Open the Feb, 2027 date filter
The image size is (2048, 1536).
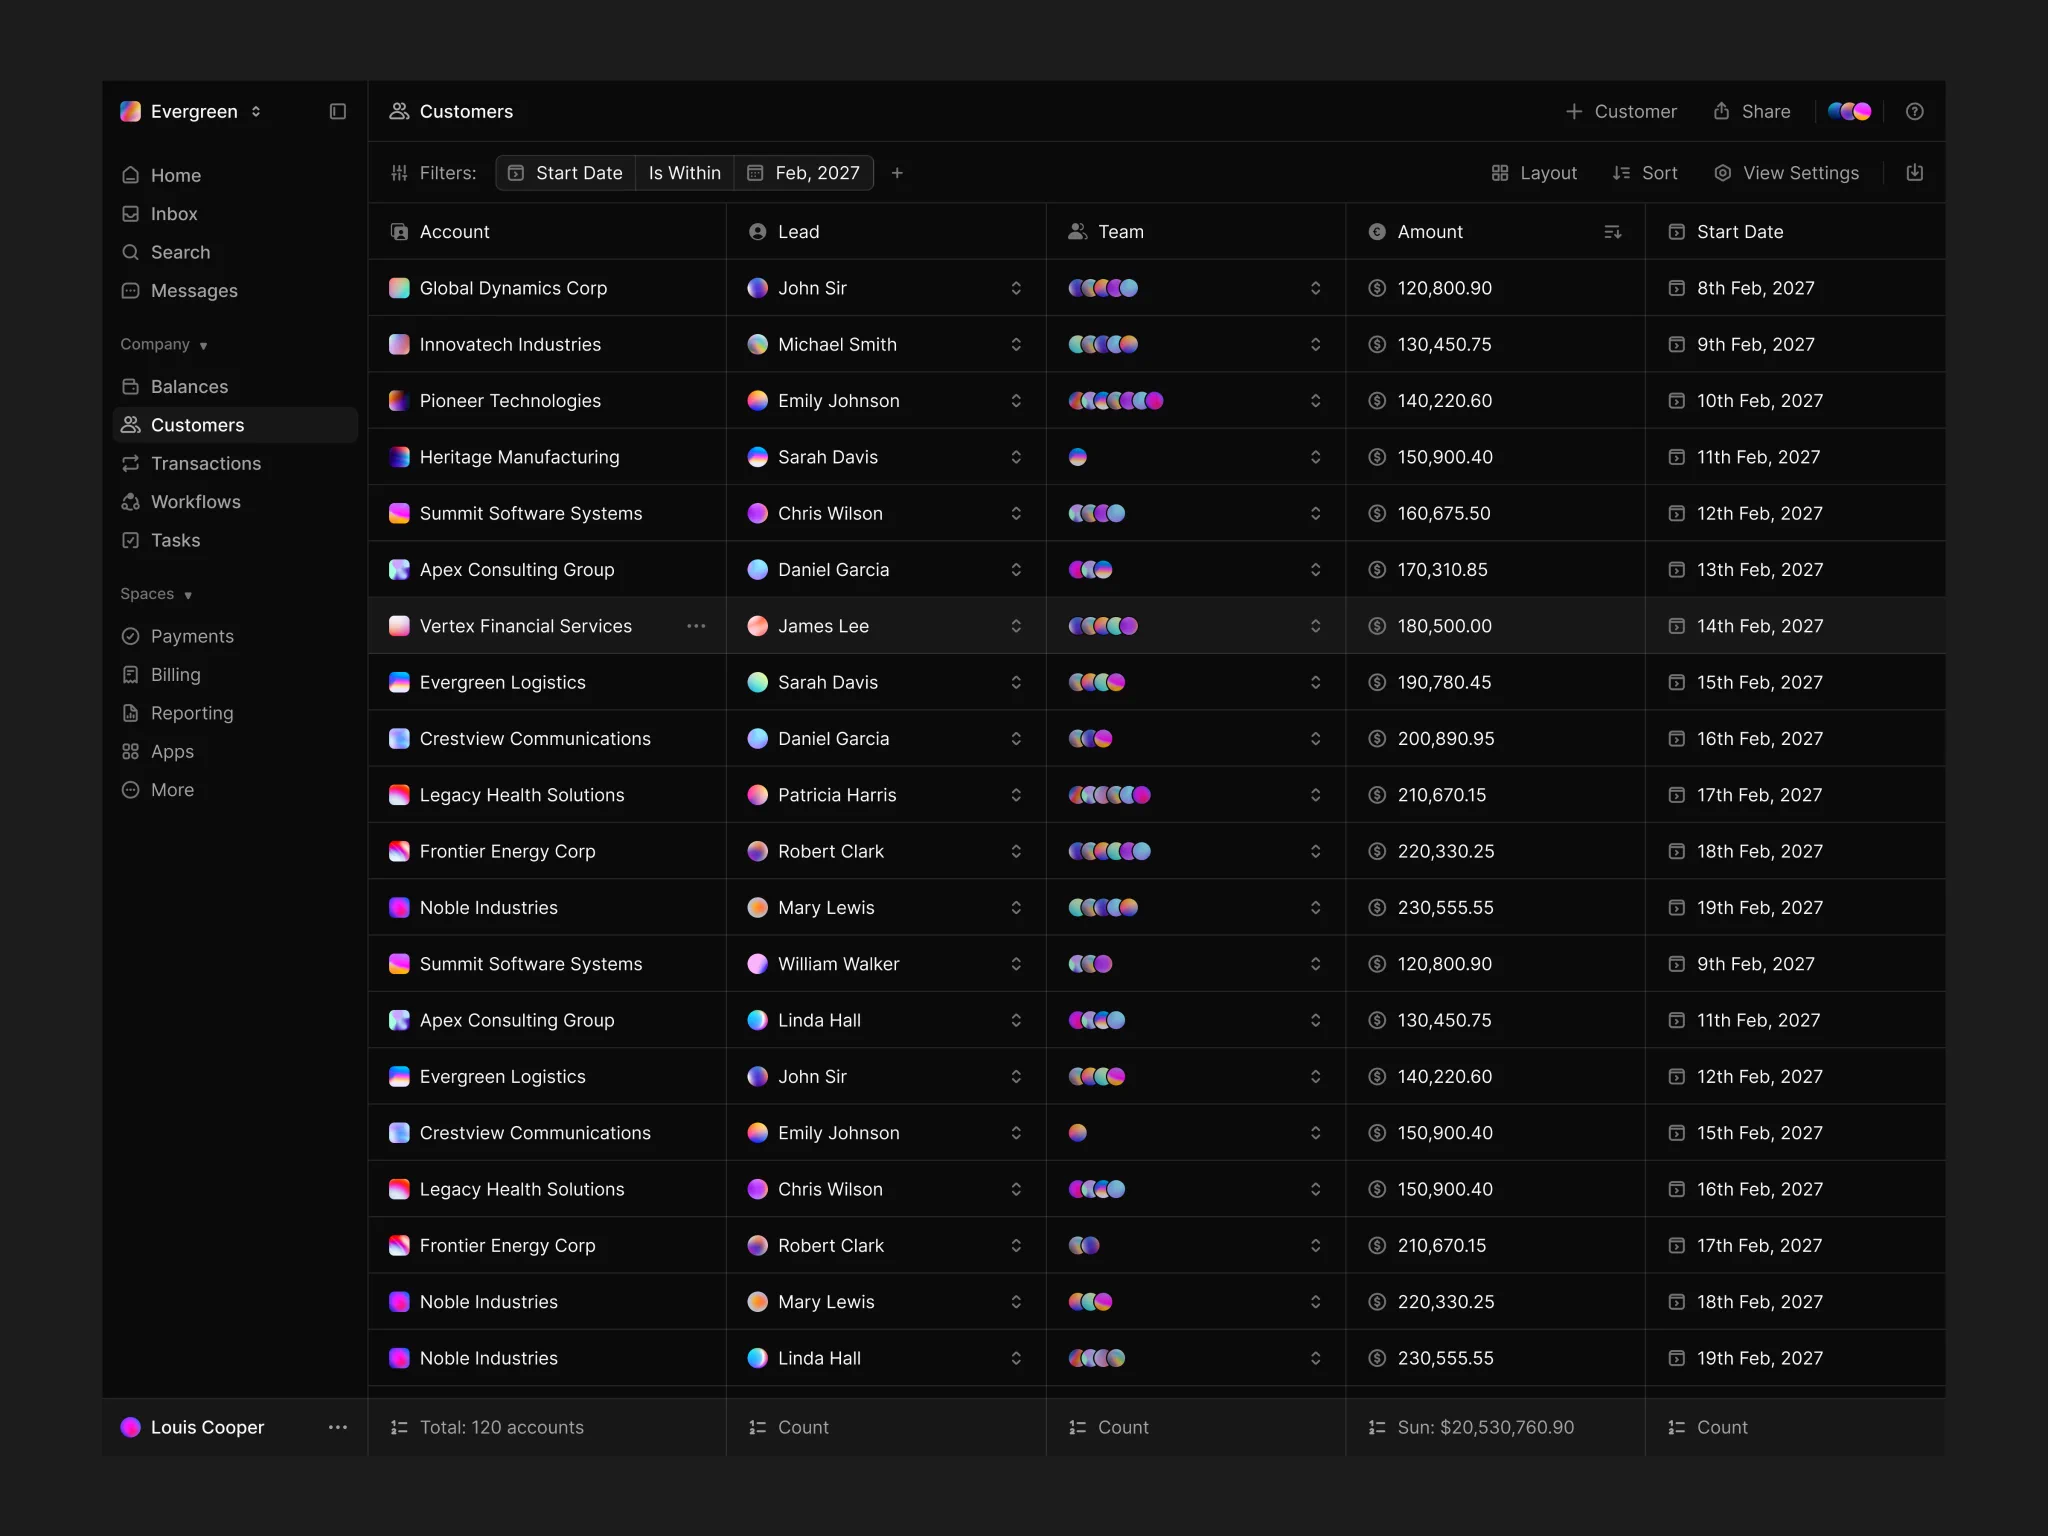click(x=804, y=173)
